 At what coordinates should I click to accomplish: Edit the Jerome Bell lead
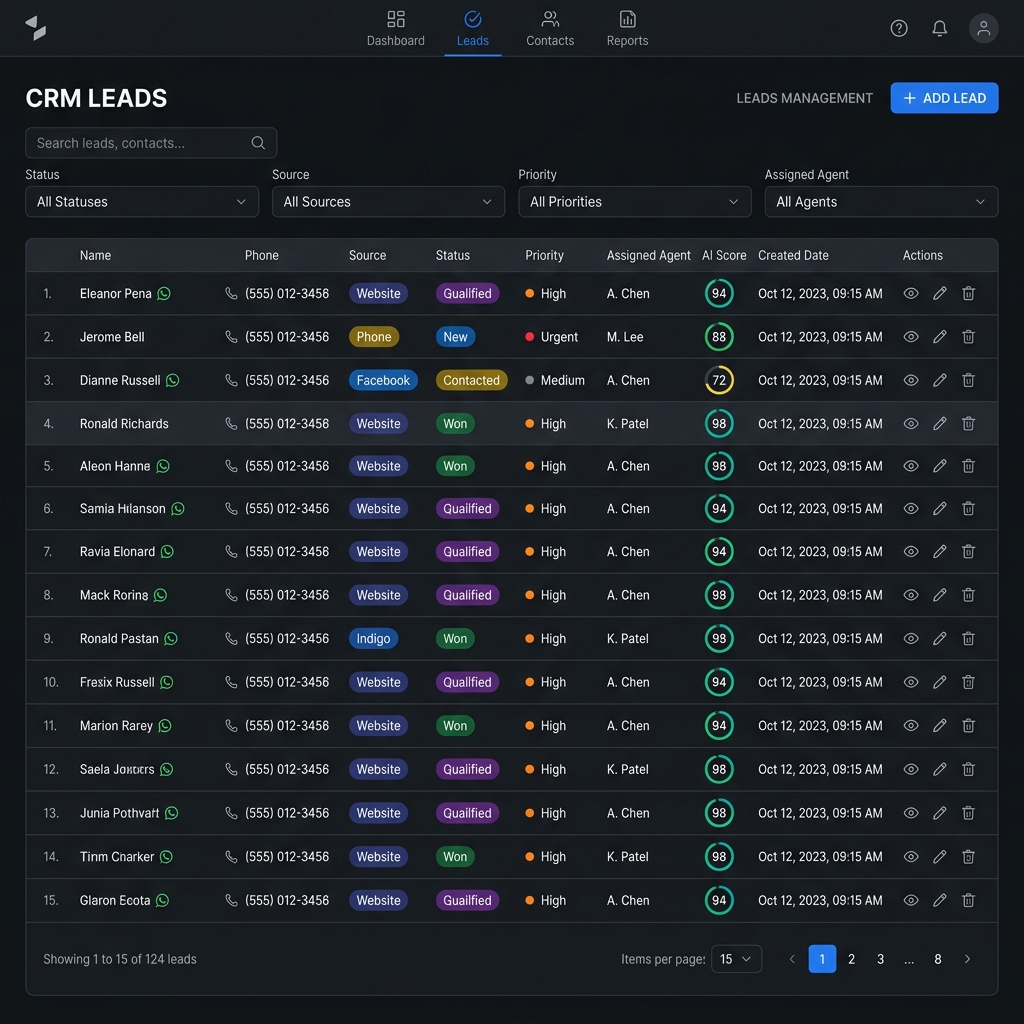pyautogui.click(x=939, y=336)
